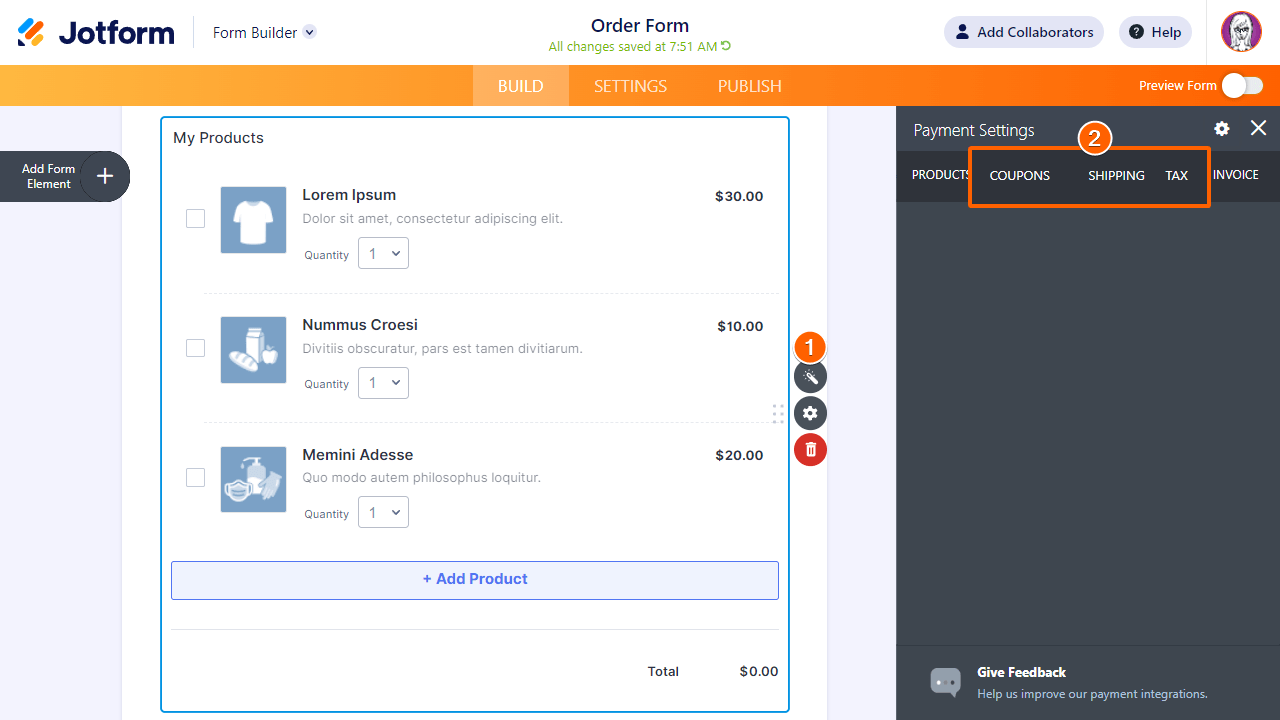
Task: Open the TAX tab
Action: click(1176, 176)
